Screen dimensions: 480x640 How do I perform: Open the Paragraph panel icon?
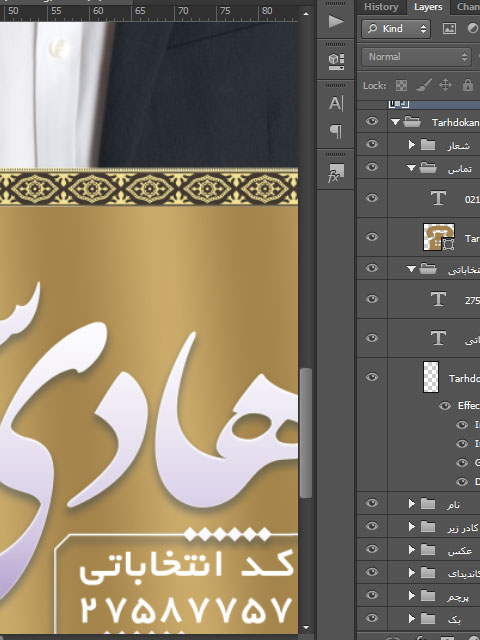click(x=336, y=131)
